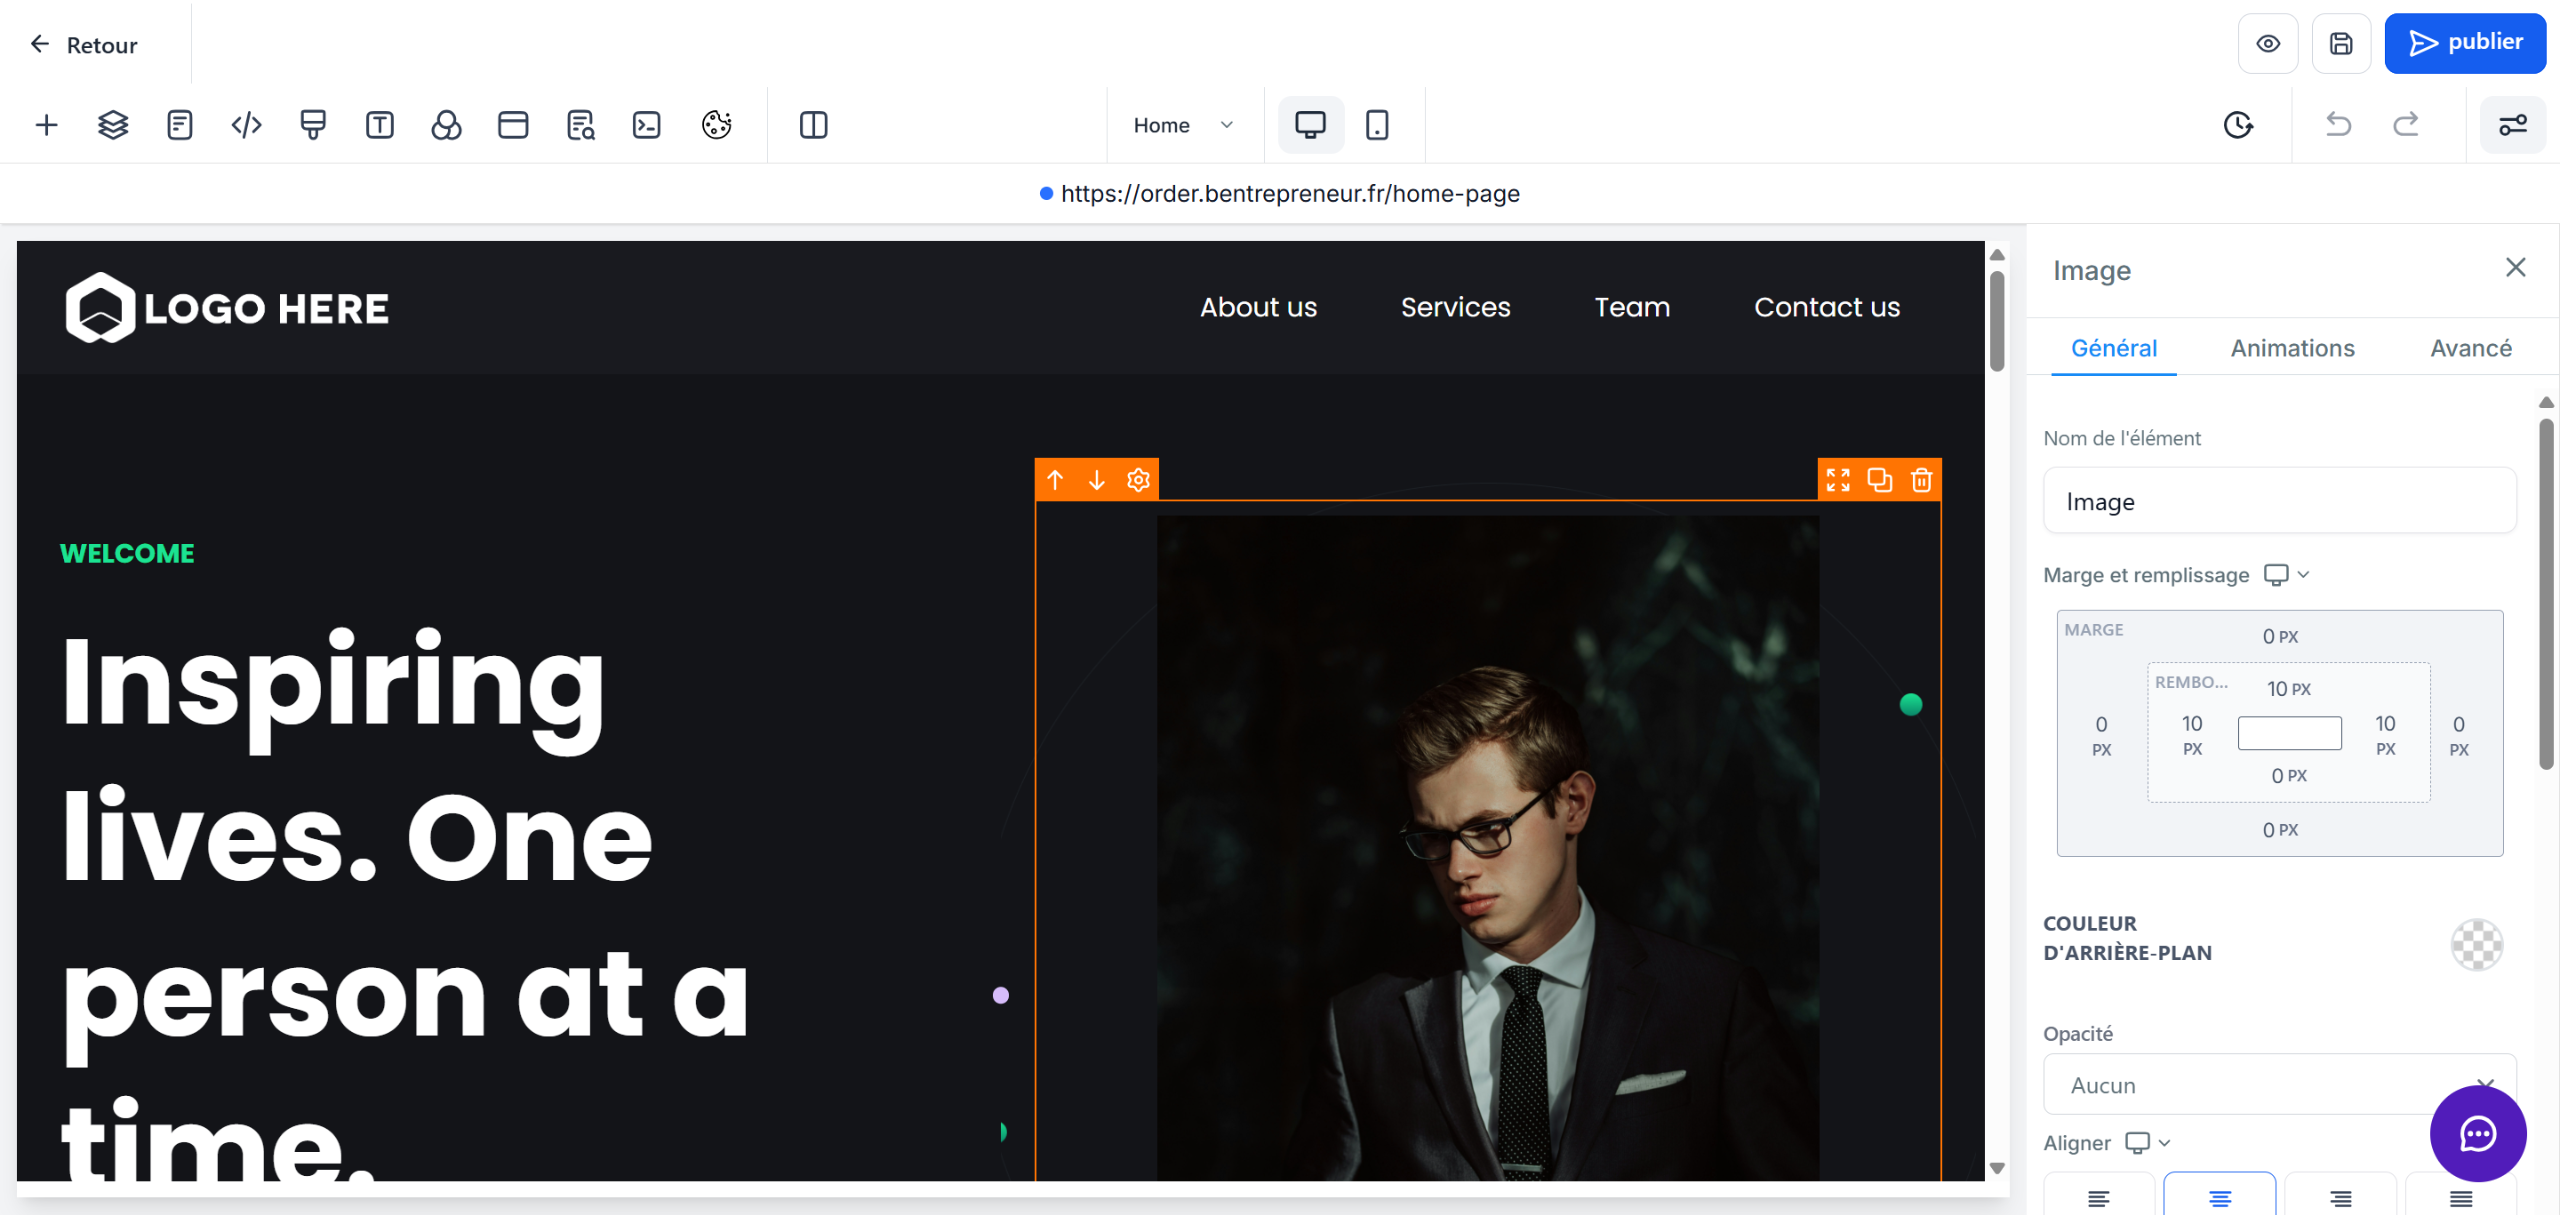Click the add element plus icon
2560x1215 pixels.
click(x=46, y=125)
